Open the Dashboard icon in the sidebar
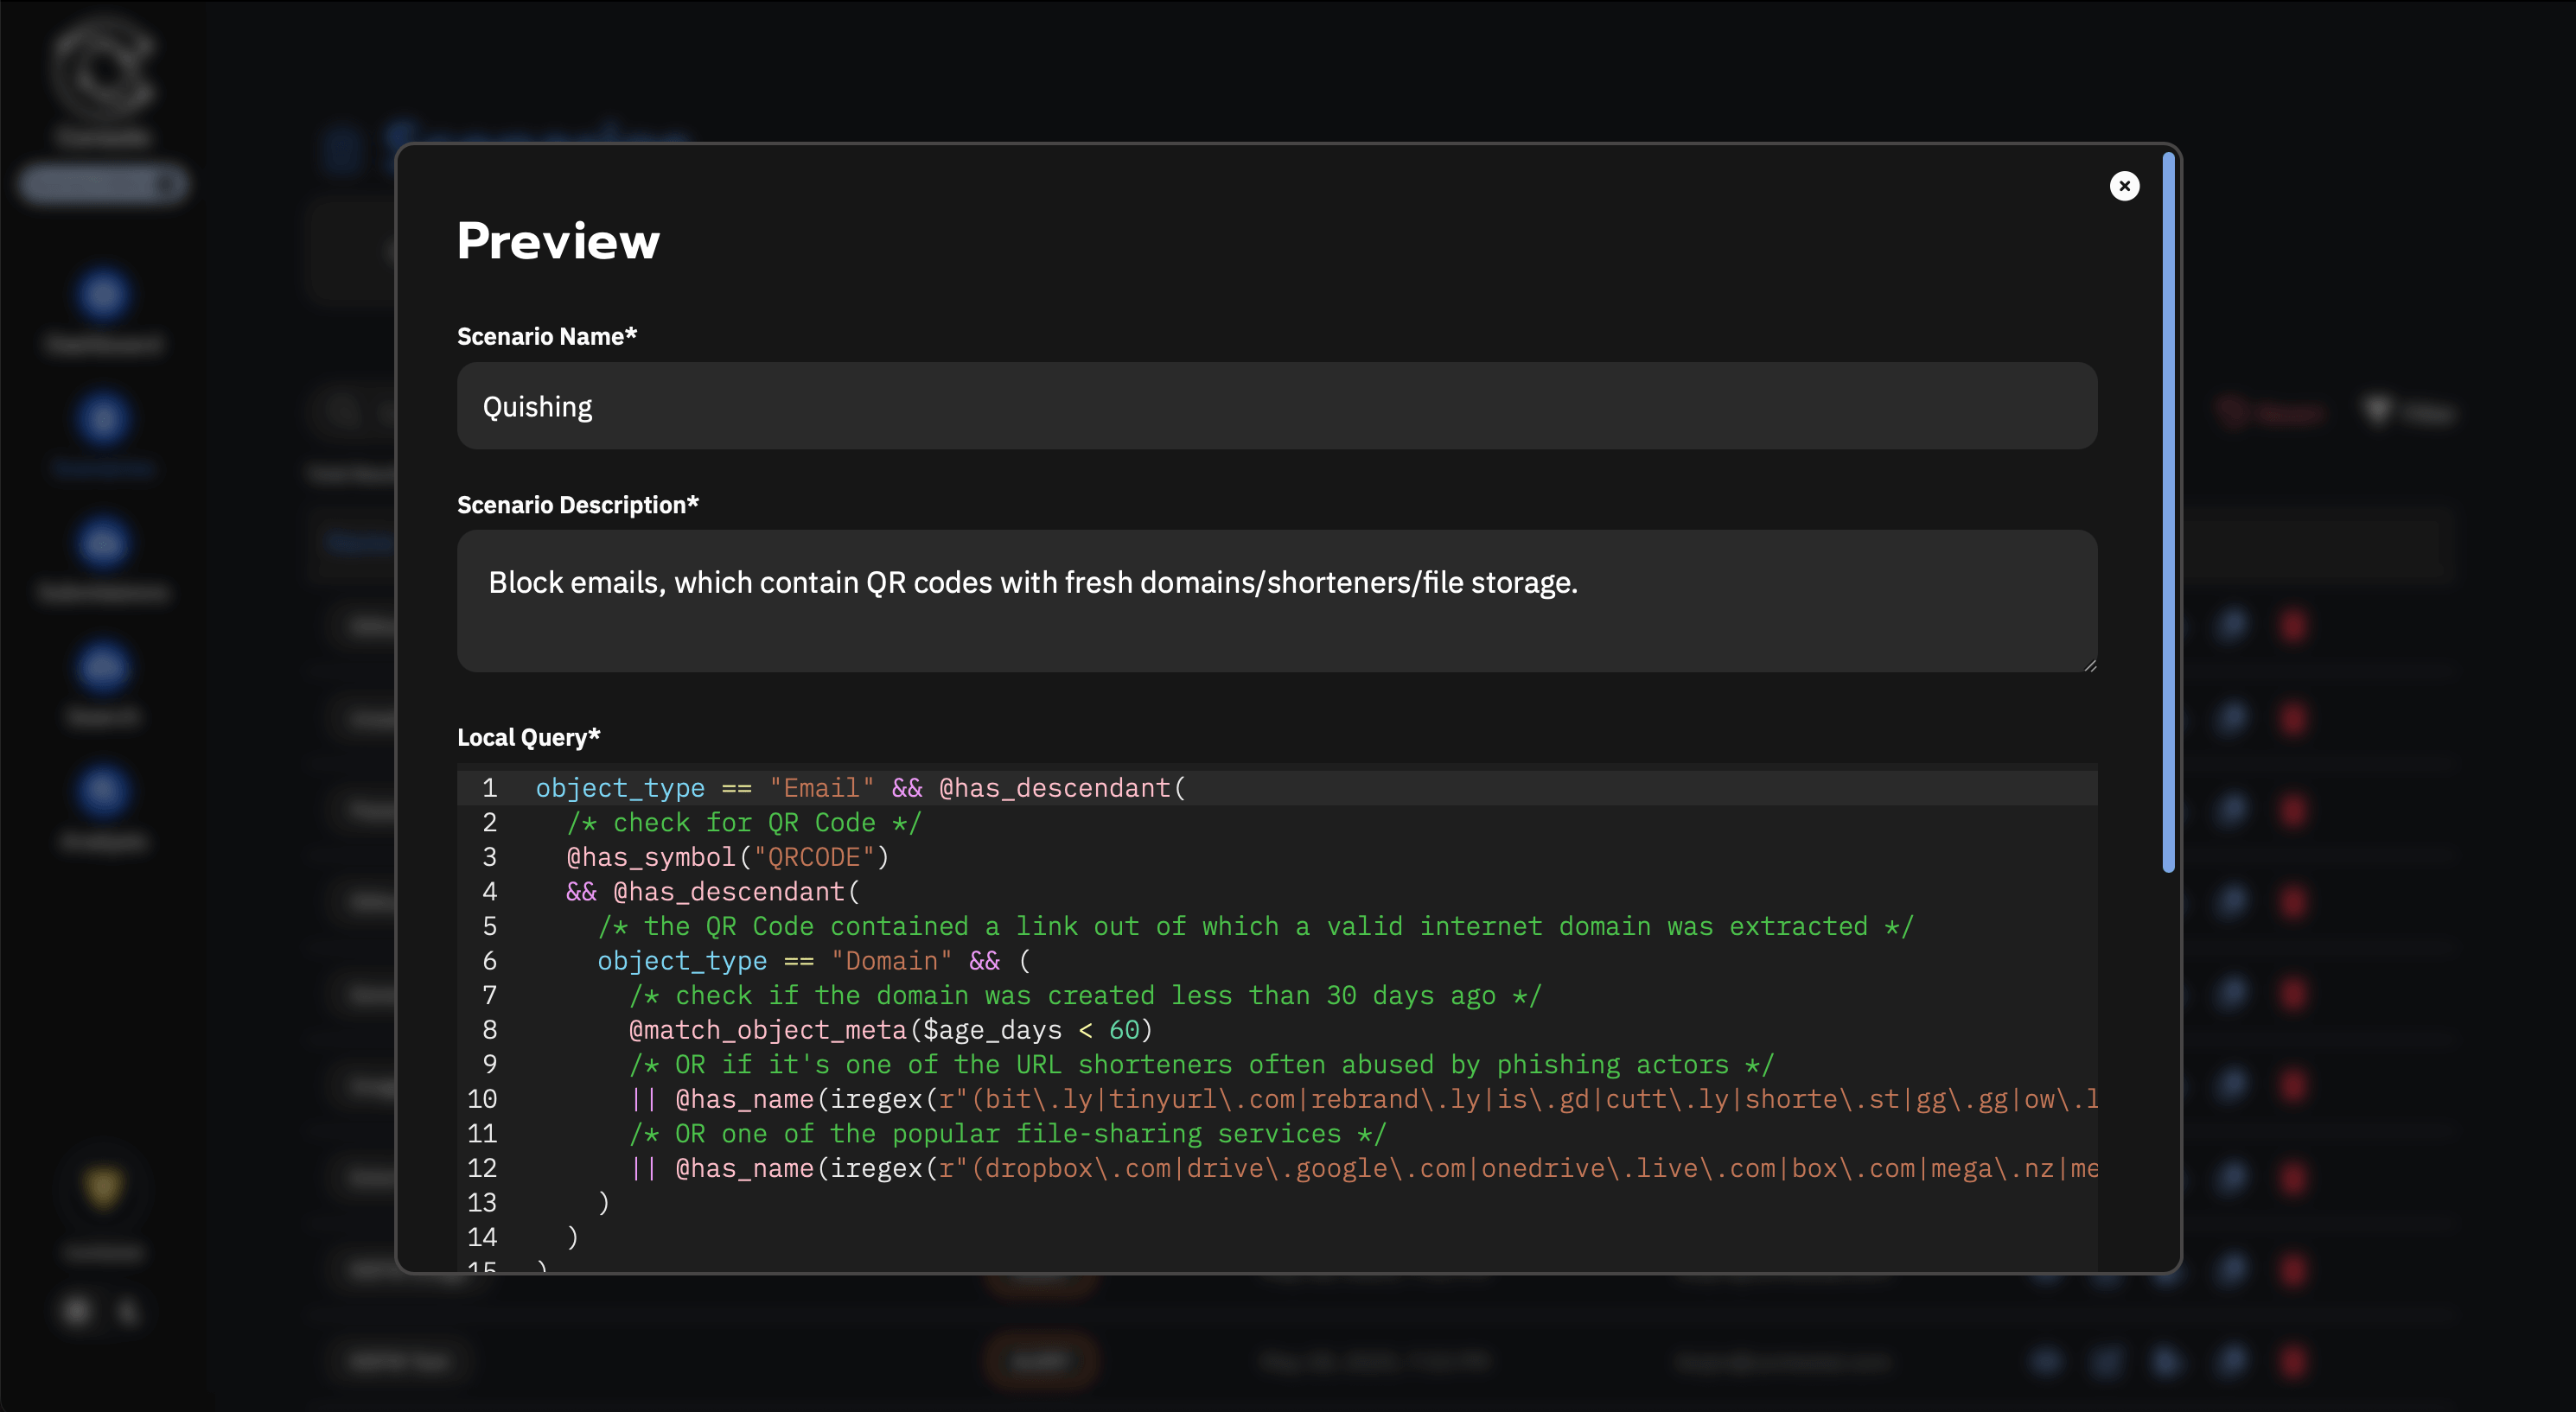Screen dimensions: 2576x1412 click(x=103, y=295)
